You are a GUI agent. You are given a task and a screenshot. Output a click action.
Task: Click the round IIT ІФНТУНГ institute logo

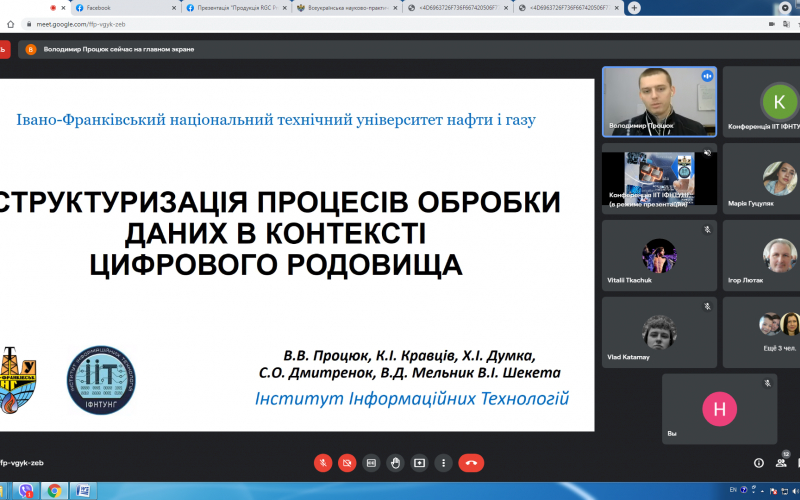(x=101, y=380)
